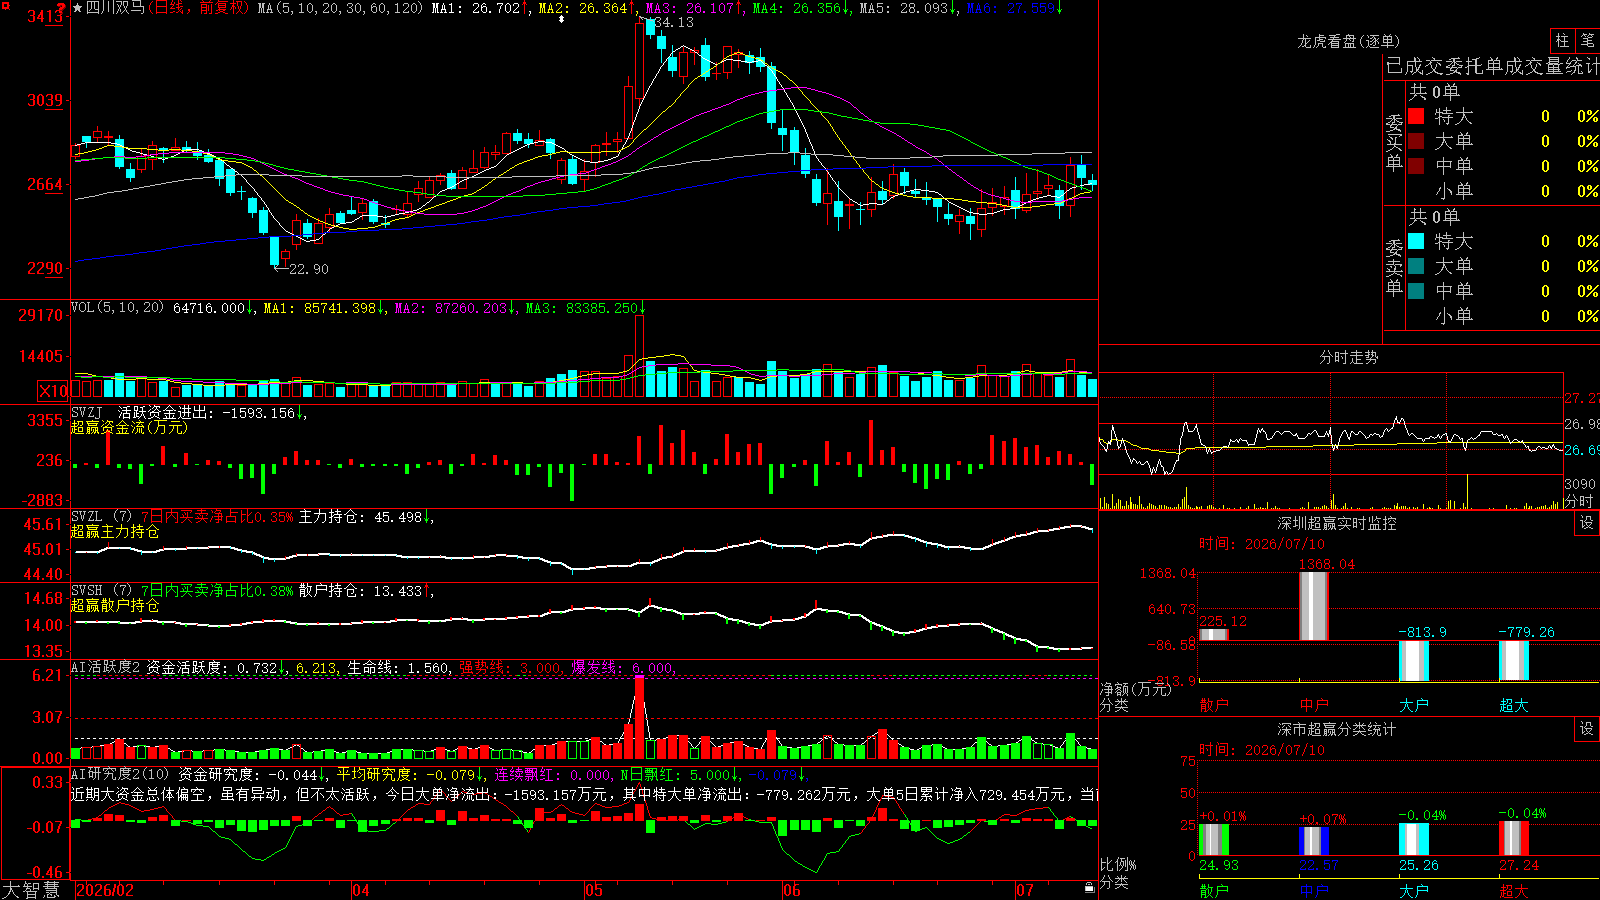Click the AI活跃度2 indicator name
The image size is (1600, 900).
(106, 667)
